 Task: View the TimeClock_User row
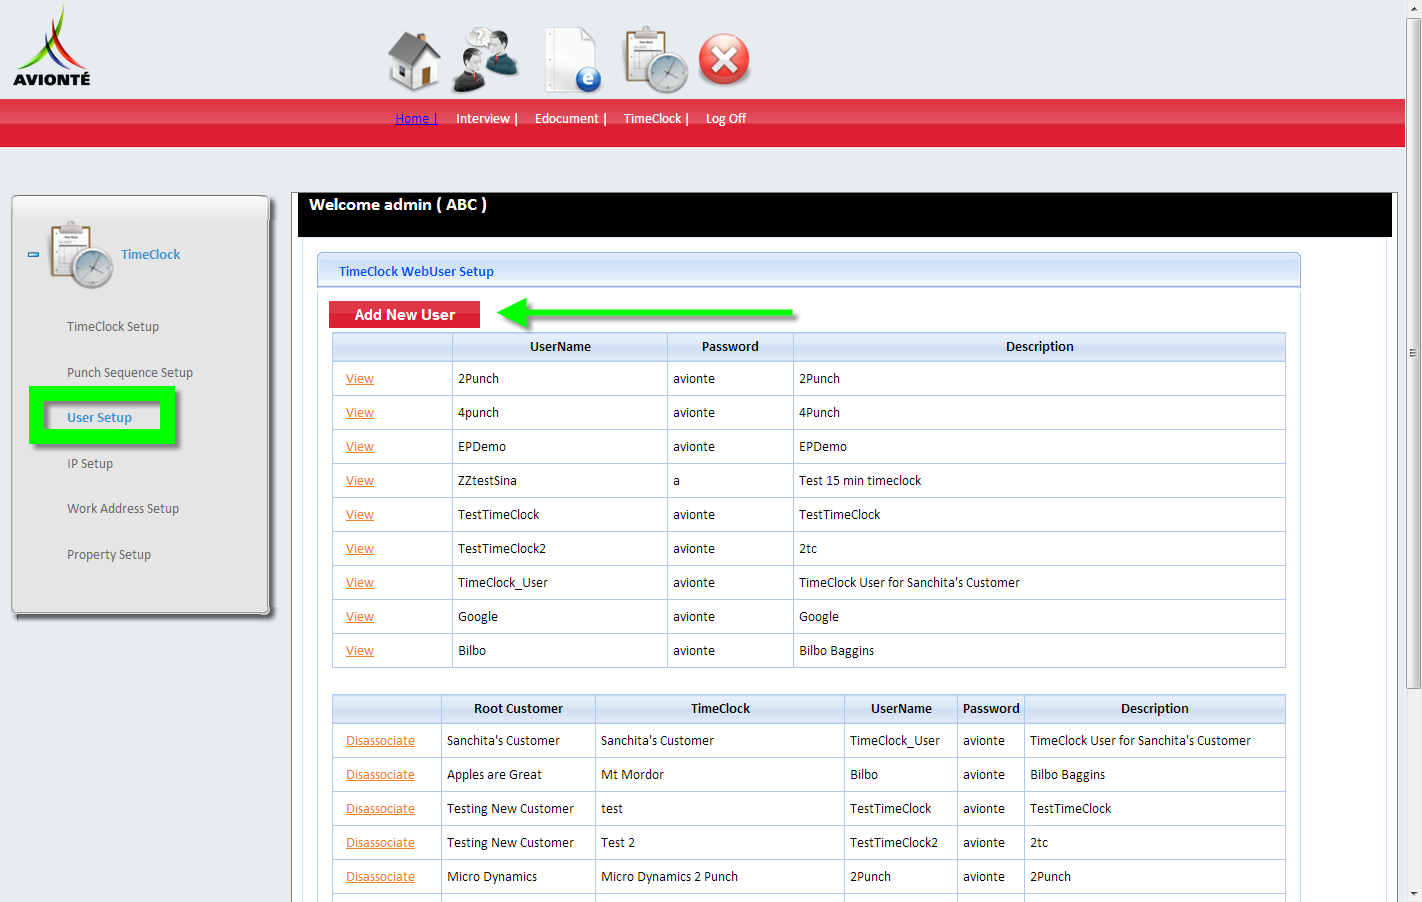click(x=360, y=583)
